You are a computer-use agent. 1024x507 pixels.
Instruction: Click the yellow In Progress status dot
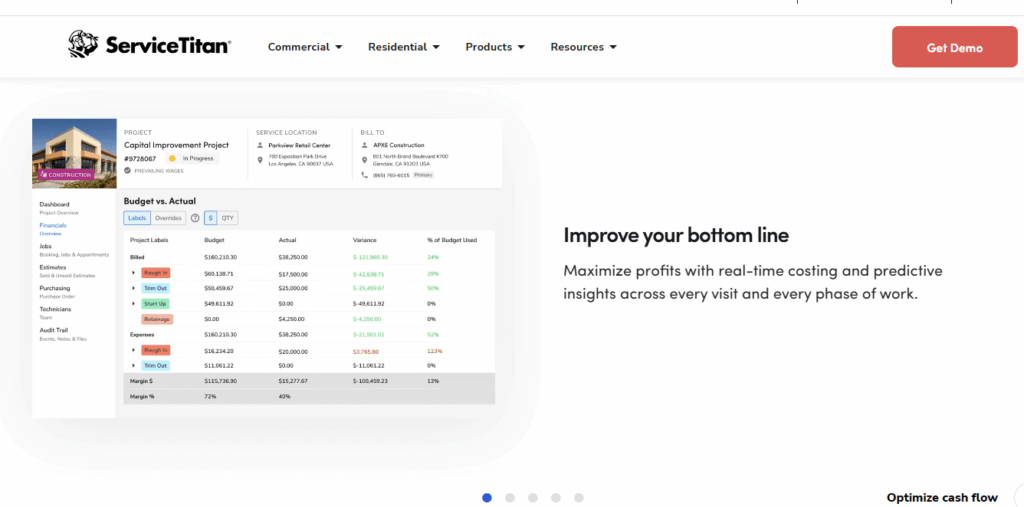pos(172,158)
